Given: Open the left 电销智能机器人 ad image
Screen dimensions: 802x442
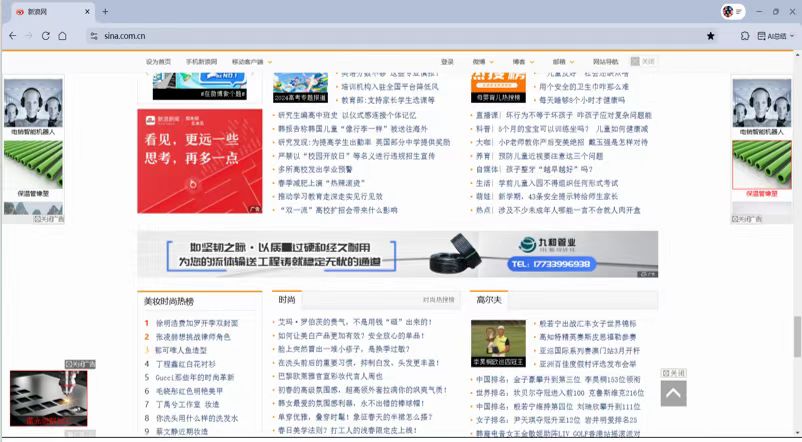Looking at the screenshot, I should 33,103.
